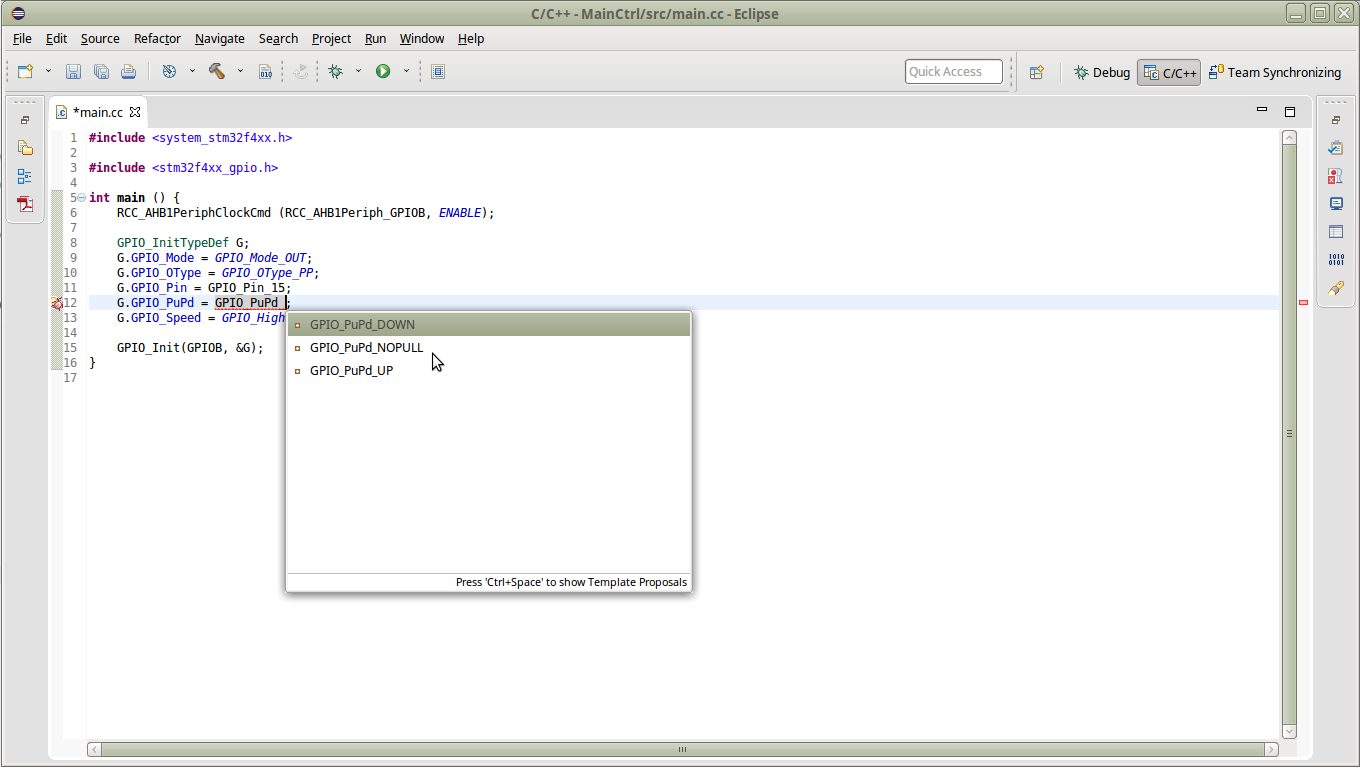Open the Problems view icon
Viewport: 1360px width, 768px height.
coord(1336,176)
